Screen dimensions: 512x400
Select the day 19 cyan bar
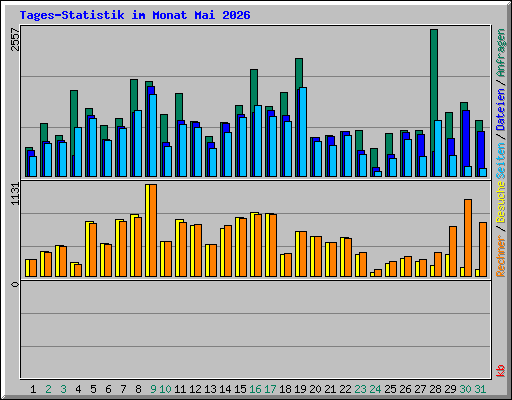click(303, 132)
